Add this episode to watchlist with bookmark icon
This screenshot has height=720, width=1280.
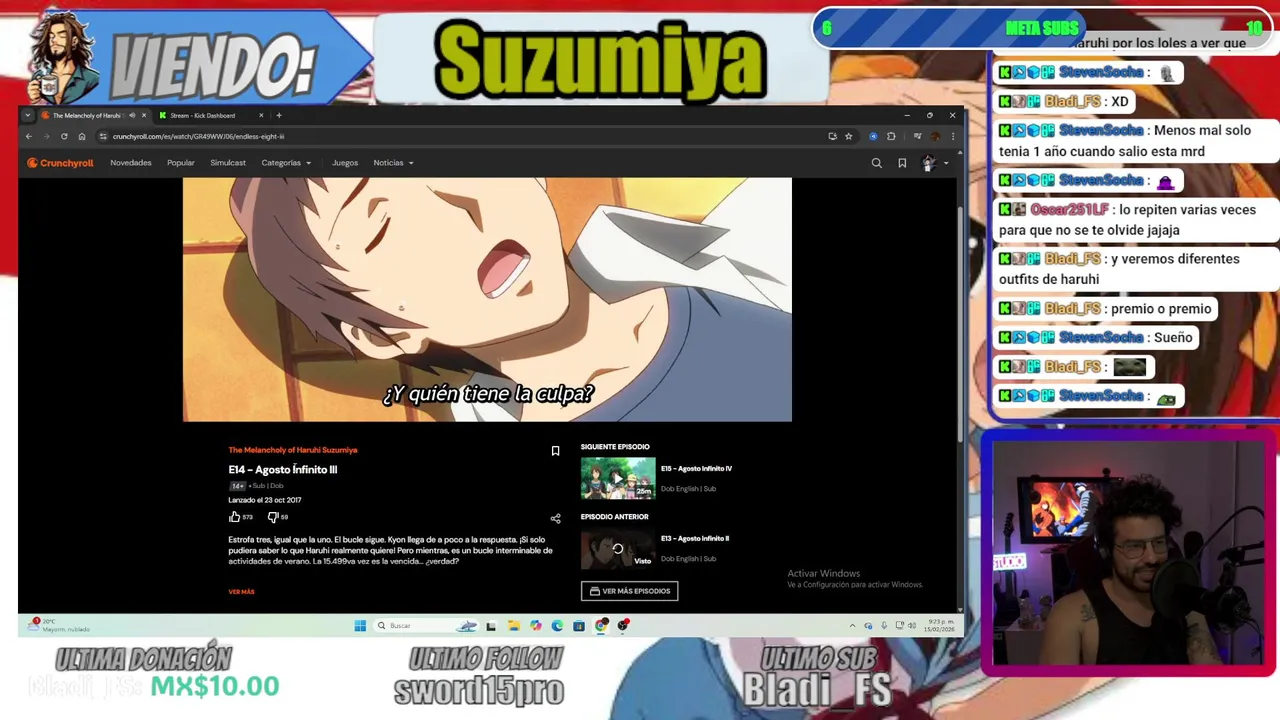coord(555,451)
